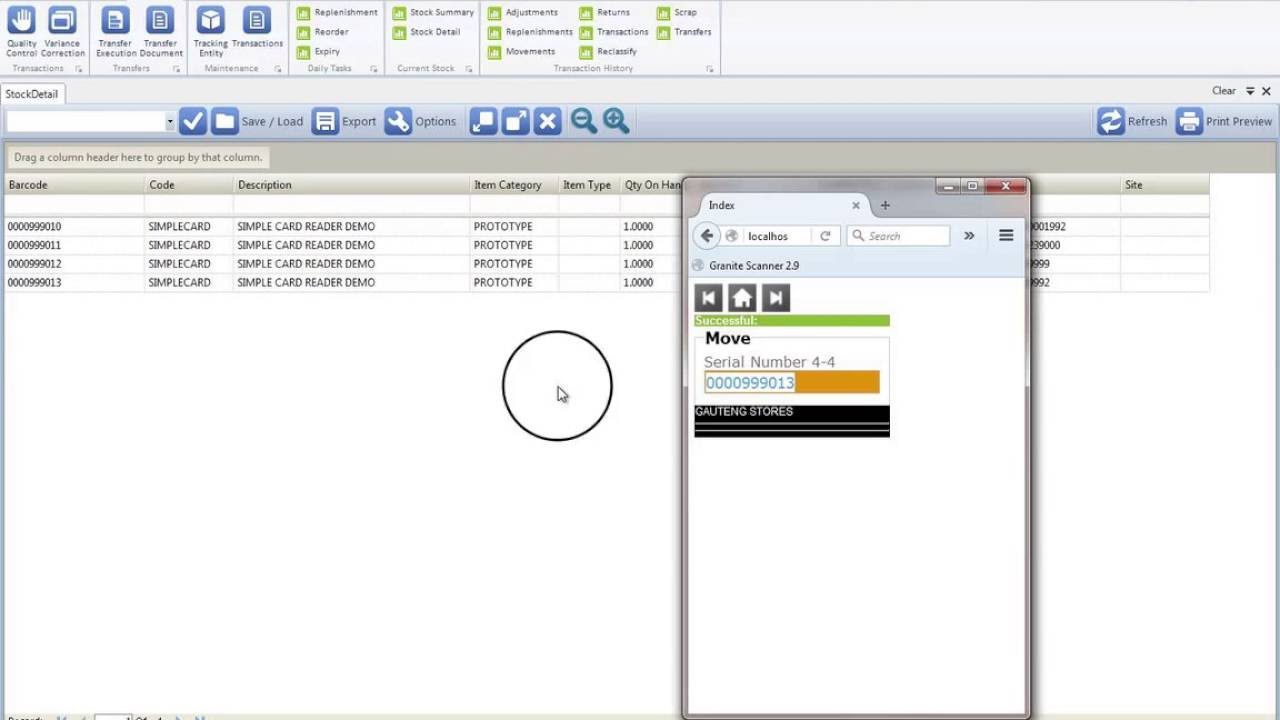This screenshot has height=720, width=1280.
Task: Open the browser hamburger menu
Action: click(x=1006, y=236)
